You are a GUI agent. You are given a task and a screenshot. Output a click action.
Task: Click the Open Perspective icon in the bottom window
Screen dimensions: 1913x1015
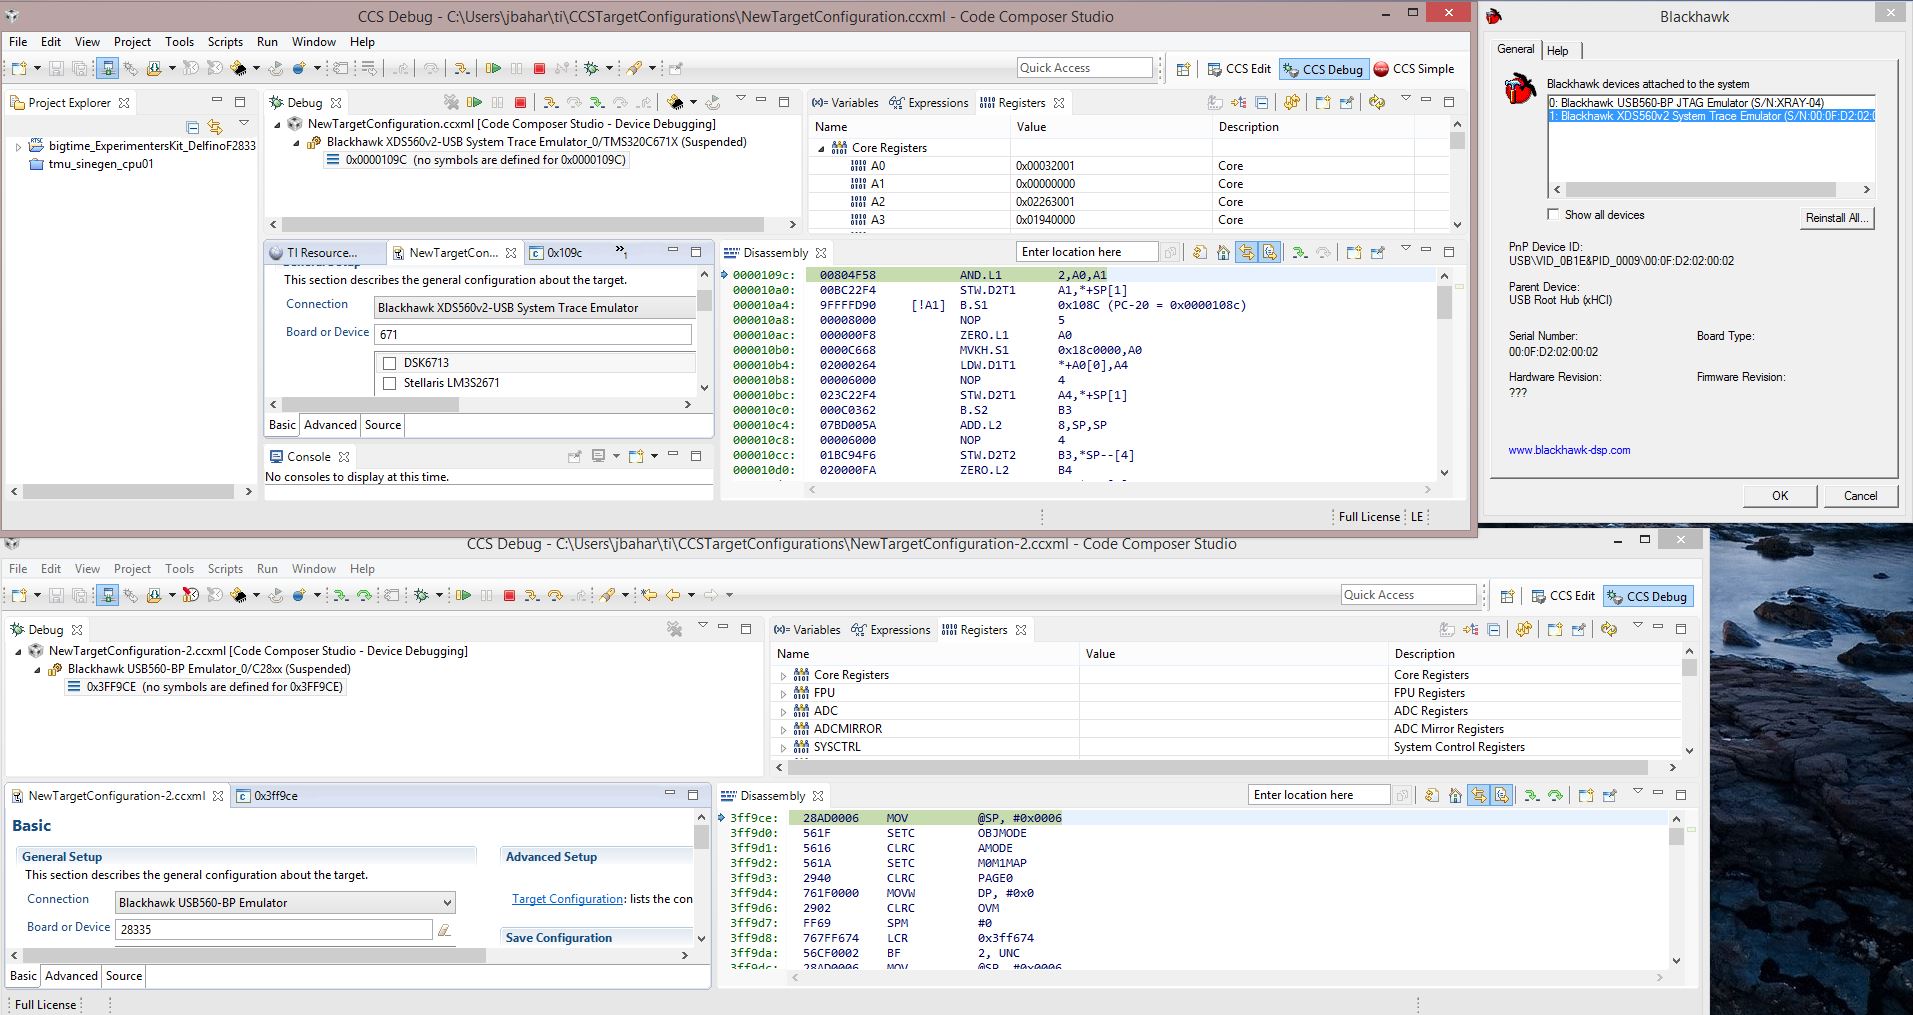point(1508,596)
